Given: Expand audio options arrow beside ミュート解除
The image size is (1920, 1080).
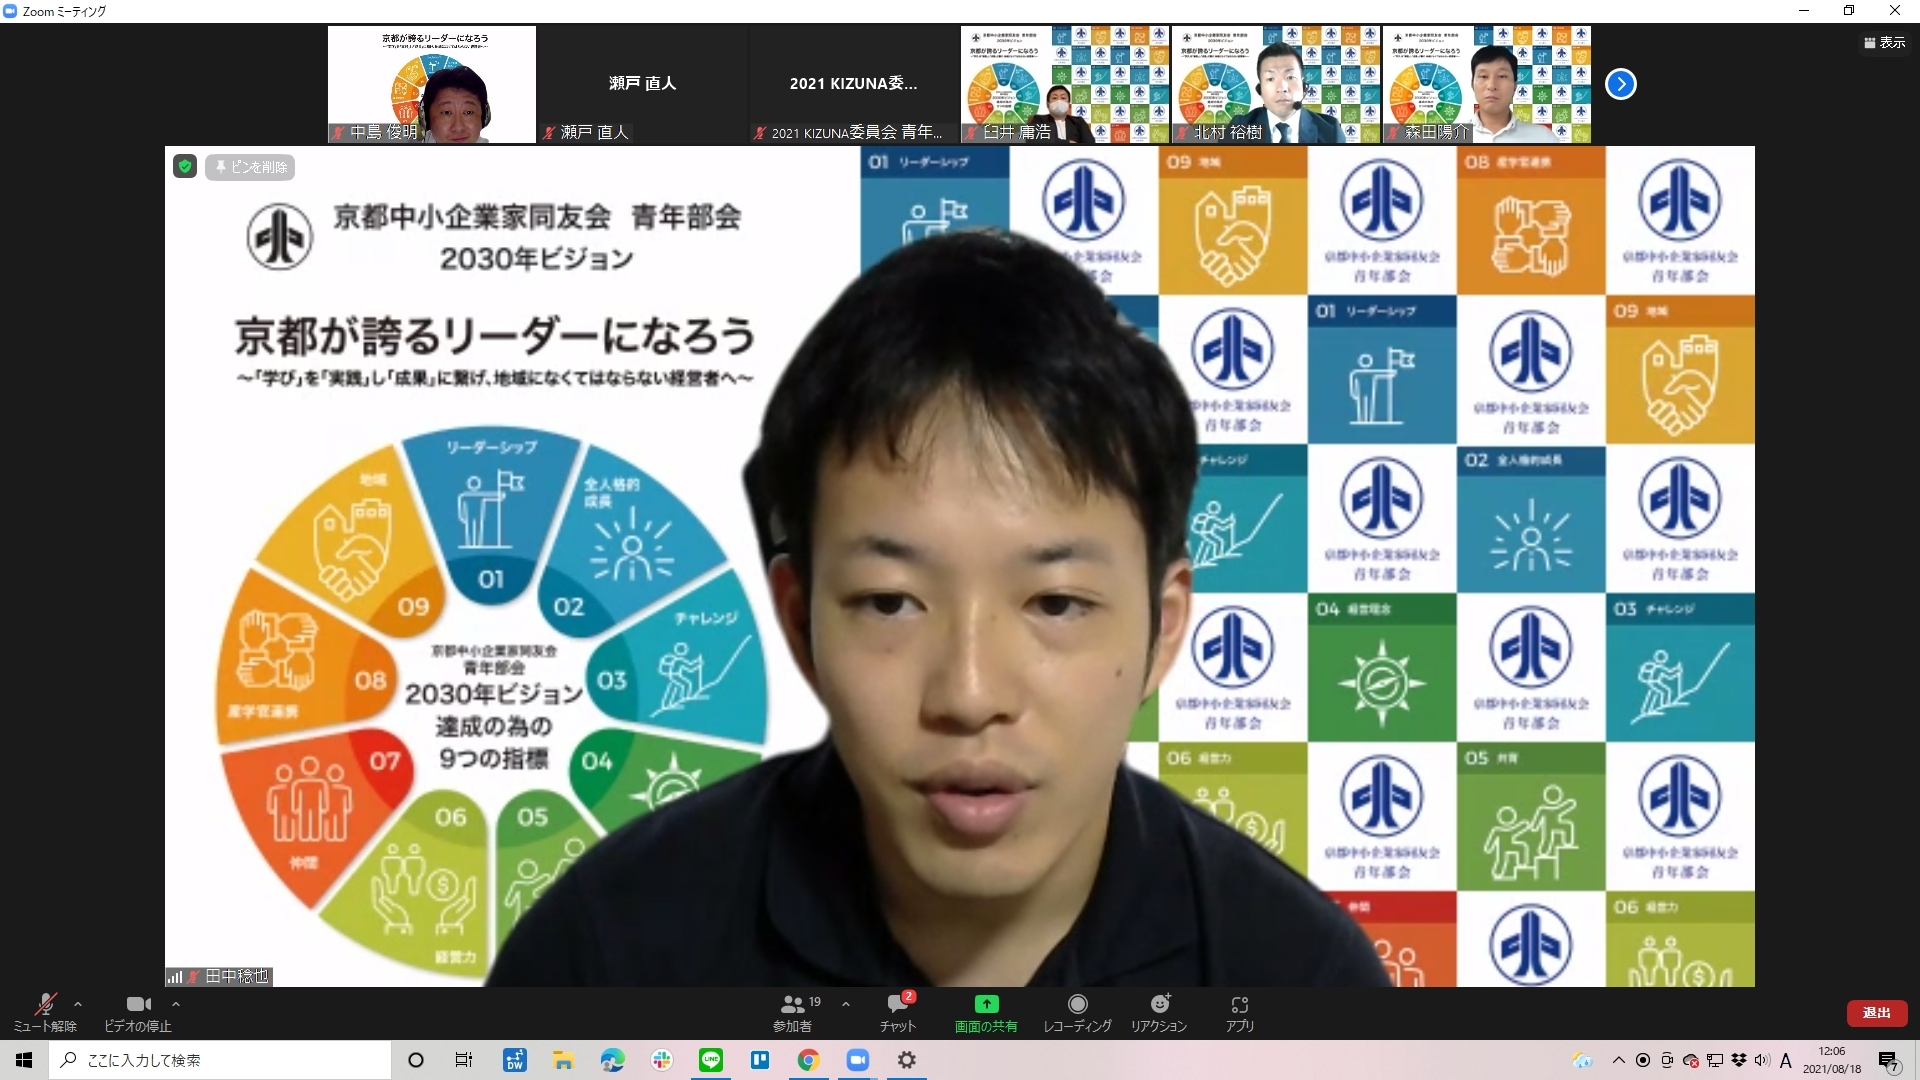Looking at the screenshot, I should coord(78,1004).
